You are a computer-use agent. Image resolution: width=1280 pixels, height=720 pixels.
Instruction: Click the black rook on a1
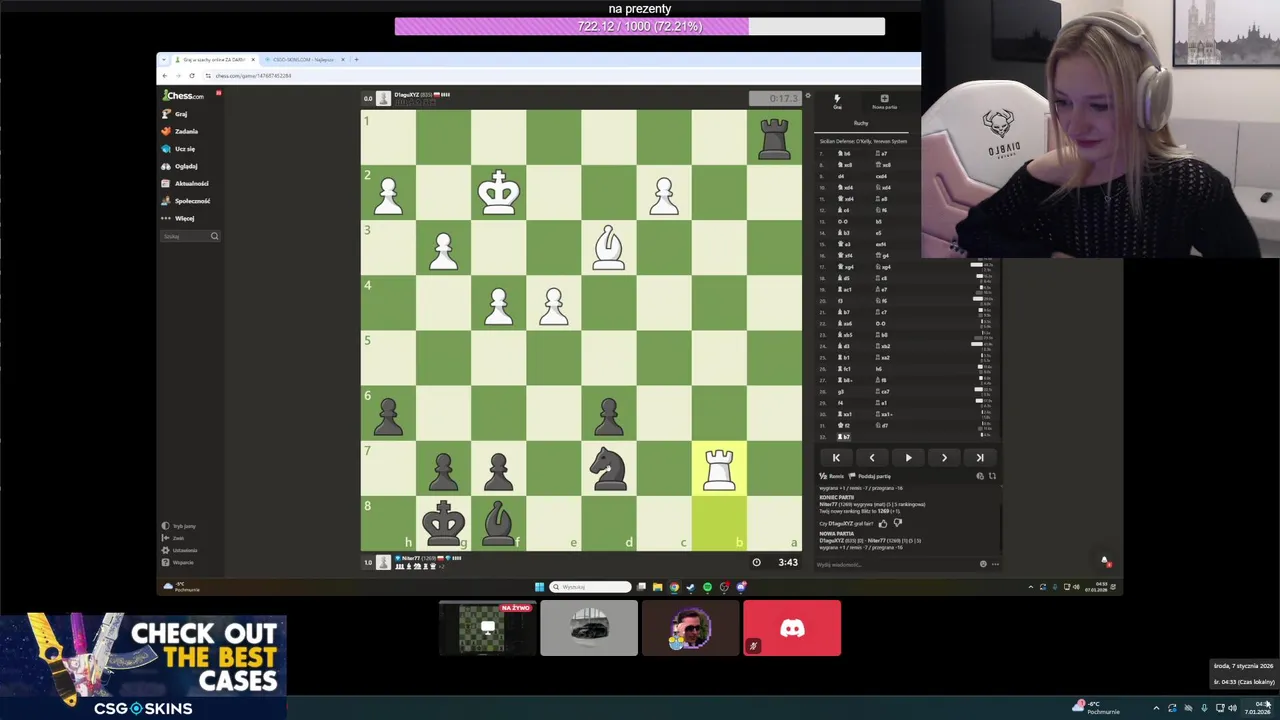(774, 137)
